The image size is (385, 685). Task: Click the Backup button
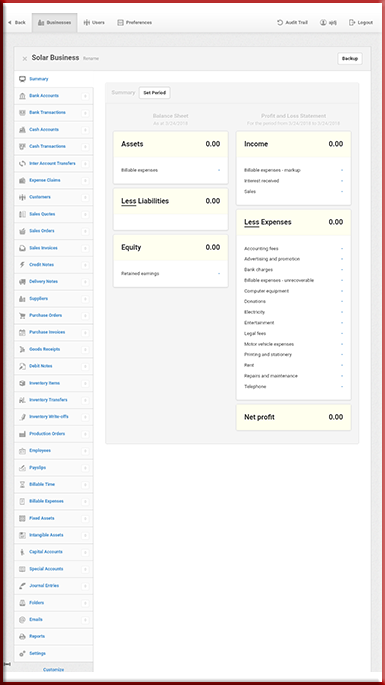pos(350,59)
